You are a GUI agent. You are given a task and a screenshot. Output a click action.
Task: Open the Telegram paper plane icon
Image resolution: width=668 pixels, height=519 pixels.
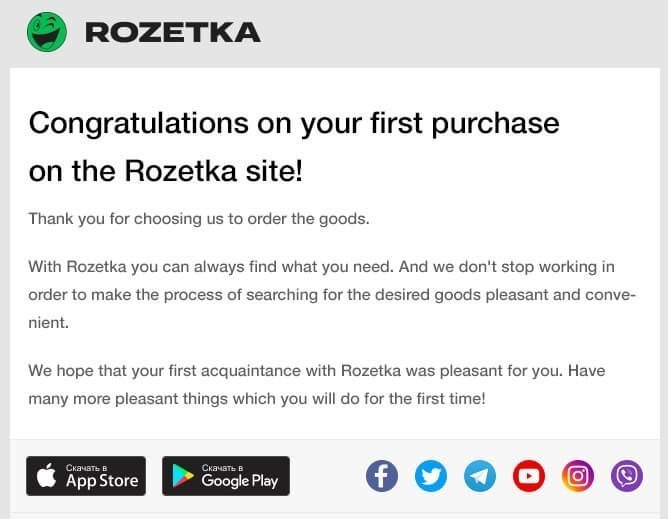(x=480, y=476)
